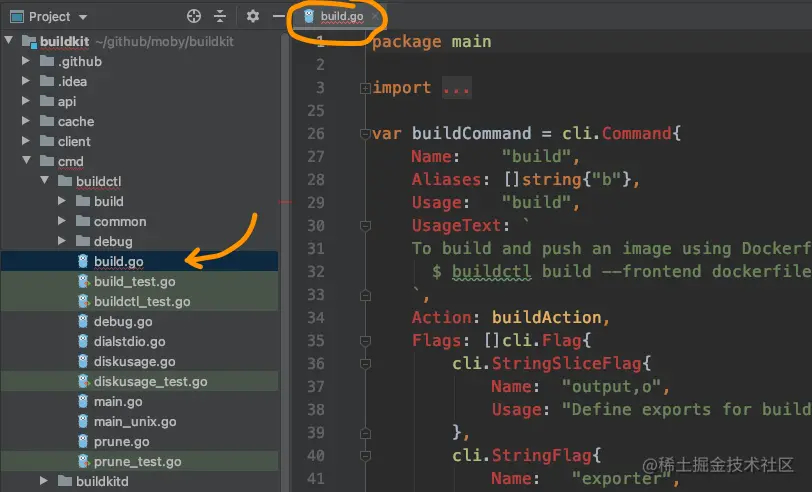Click the collapse all icon in Project toolbar
The image size is (812, 492).
point(220,17)
